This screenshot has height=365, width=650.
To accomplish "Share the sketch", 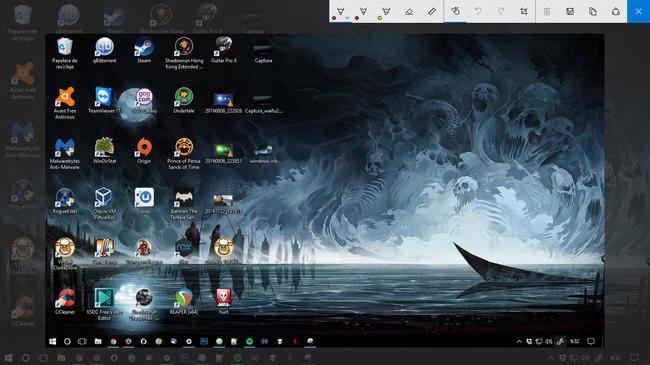I will tap(616, 11).
